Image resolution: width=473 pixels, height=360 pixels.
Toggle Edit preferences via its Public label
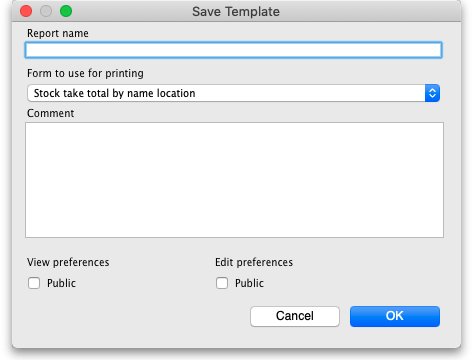click(x=249, y=283)
